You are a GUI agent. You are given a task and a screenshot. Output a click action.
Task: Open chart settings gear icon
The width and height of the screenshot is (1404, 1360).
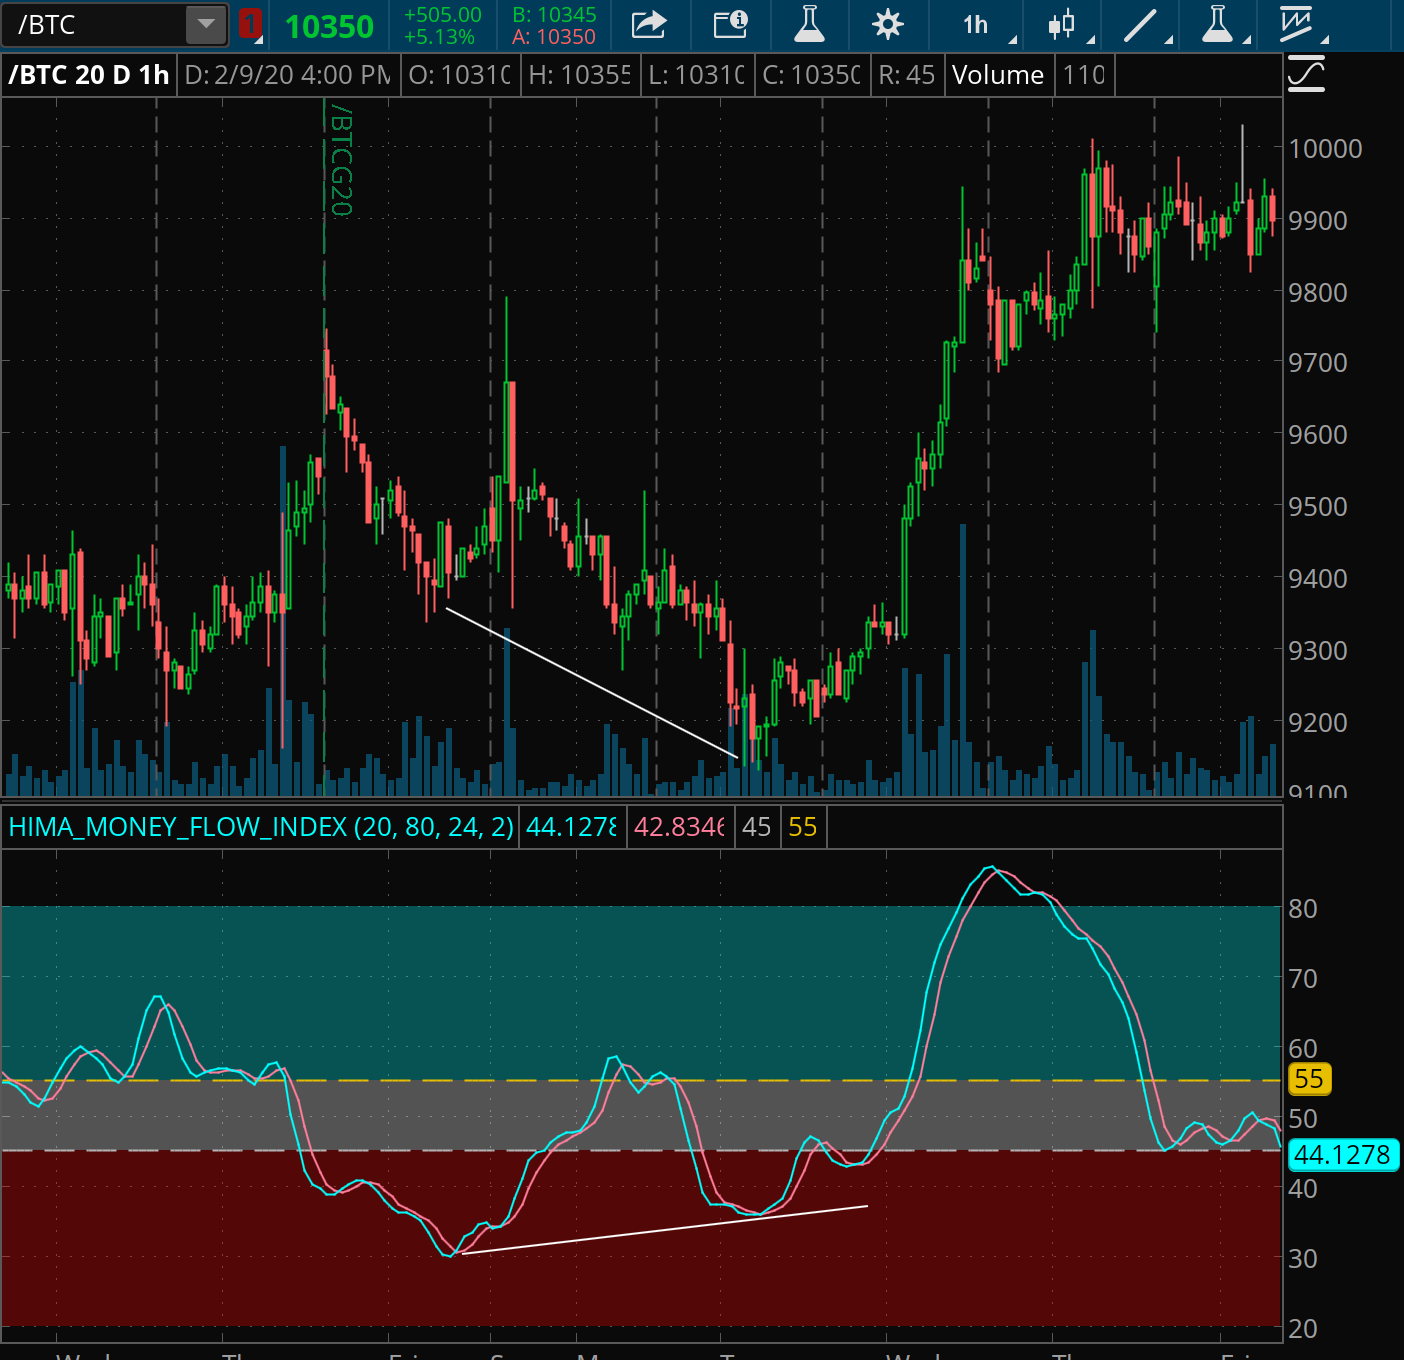pyautogui.click(x=888, y=24)
